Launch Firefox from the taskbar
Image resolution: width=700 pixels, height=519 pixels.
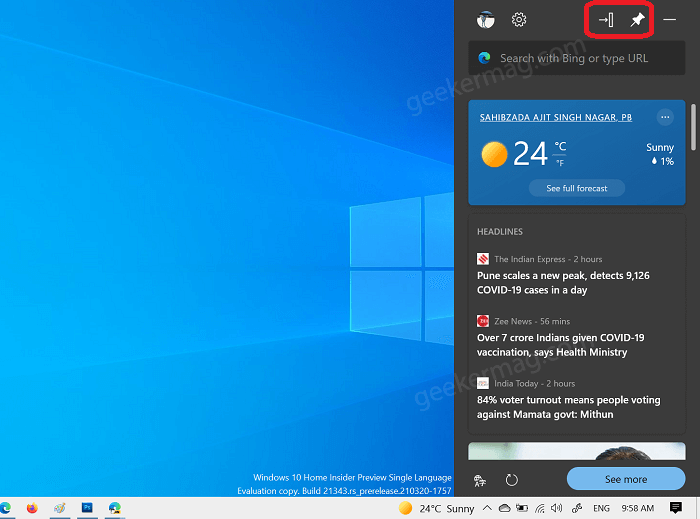[32, 508]
